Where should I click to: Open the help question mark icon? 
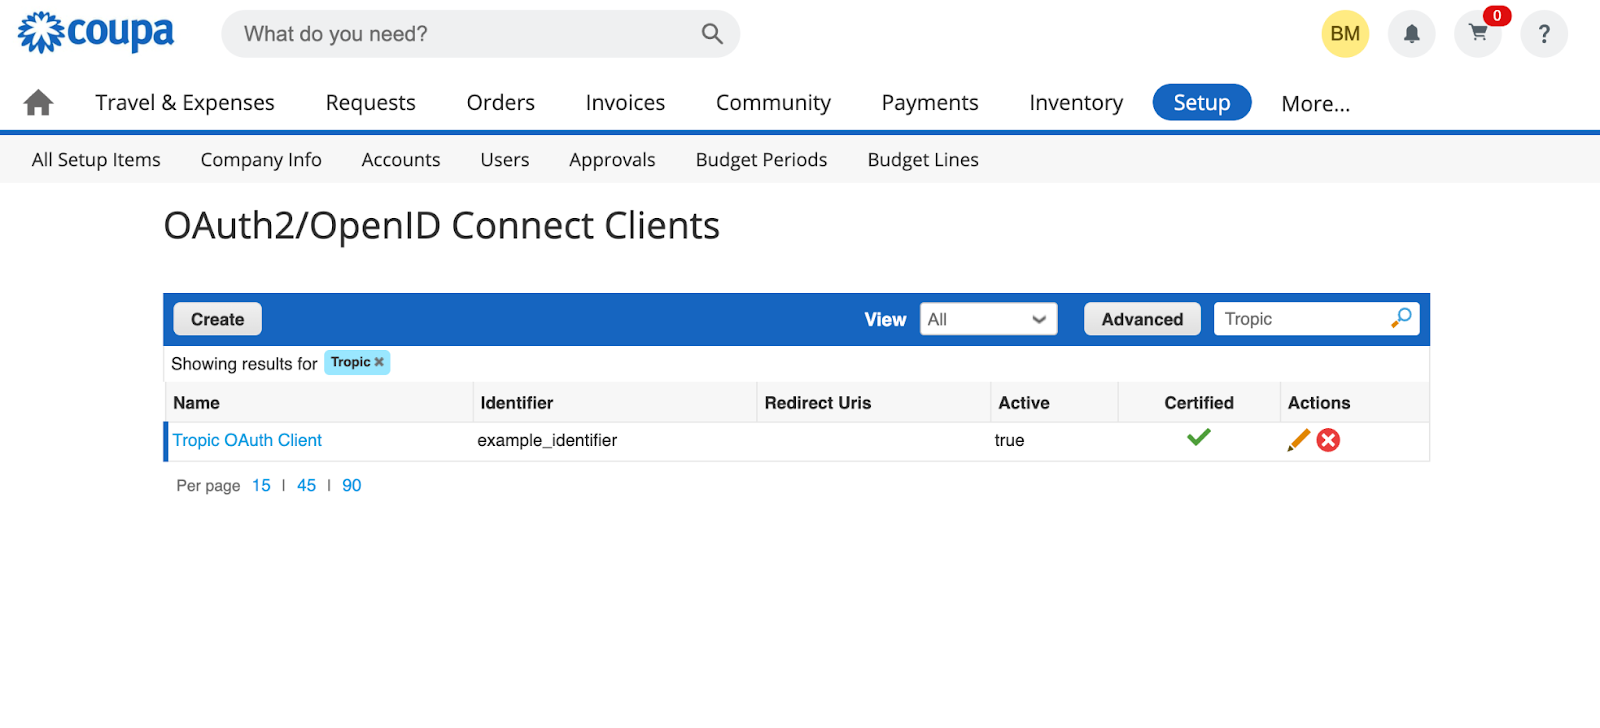pos(1543,35)
